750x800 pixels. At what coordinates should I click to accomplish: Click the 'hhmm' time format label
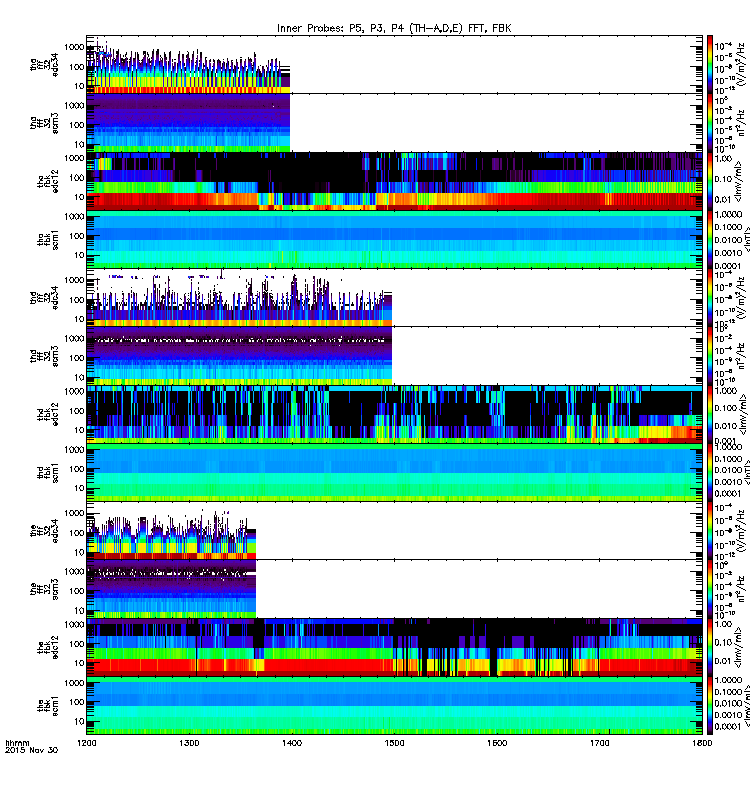[x=17, y=743]
